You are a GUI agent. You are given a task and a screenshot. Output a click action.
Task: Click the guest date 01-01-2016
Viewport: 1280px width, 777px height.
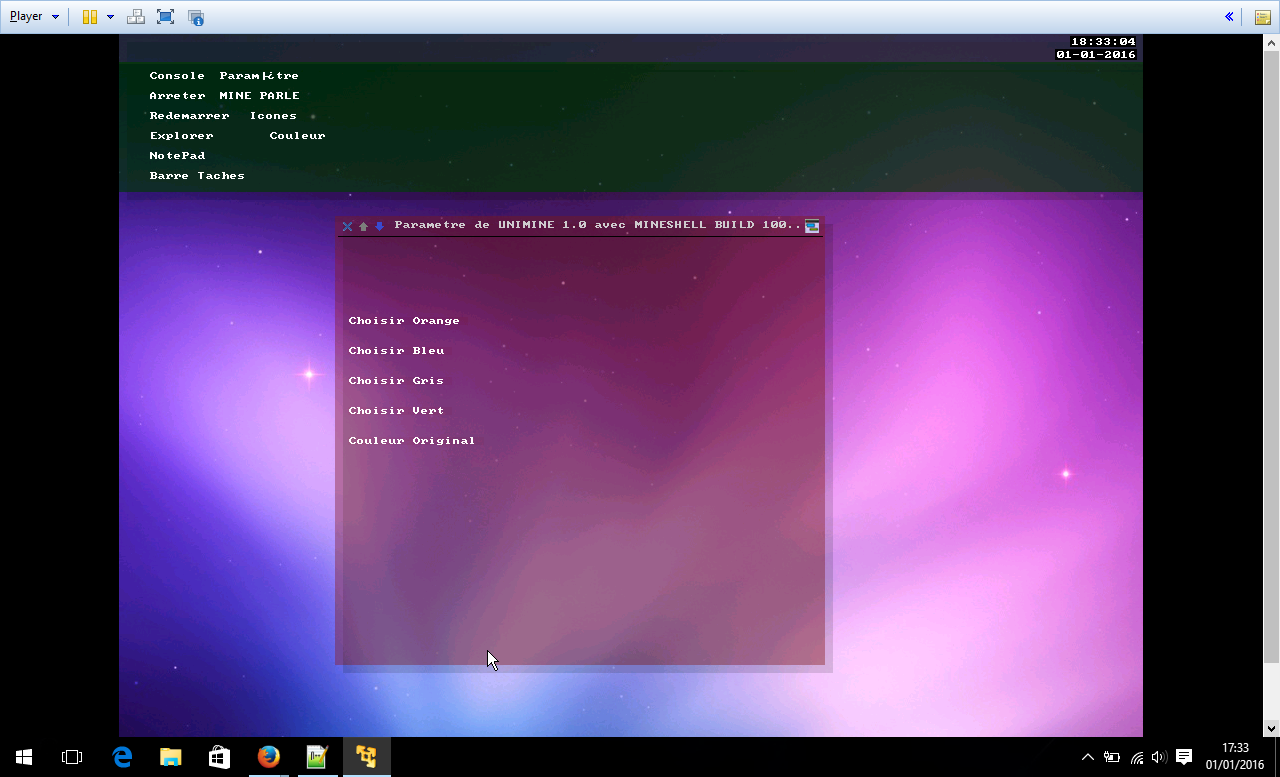[x=1096, y=55]
